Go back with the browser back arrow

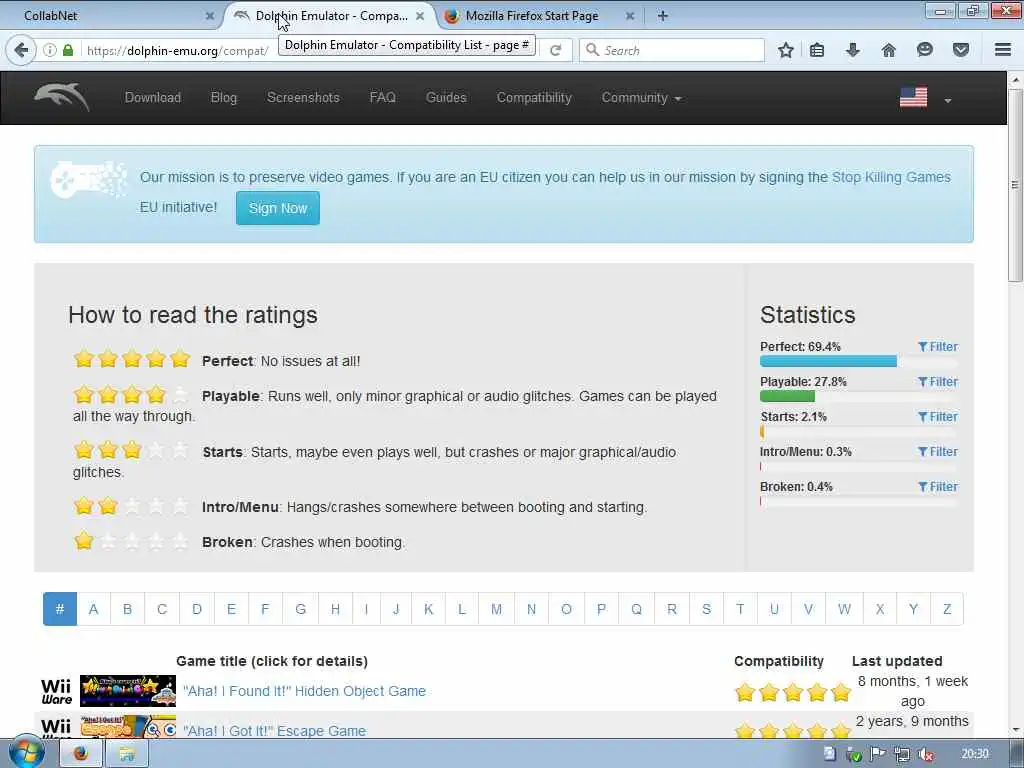point(21,50)
